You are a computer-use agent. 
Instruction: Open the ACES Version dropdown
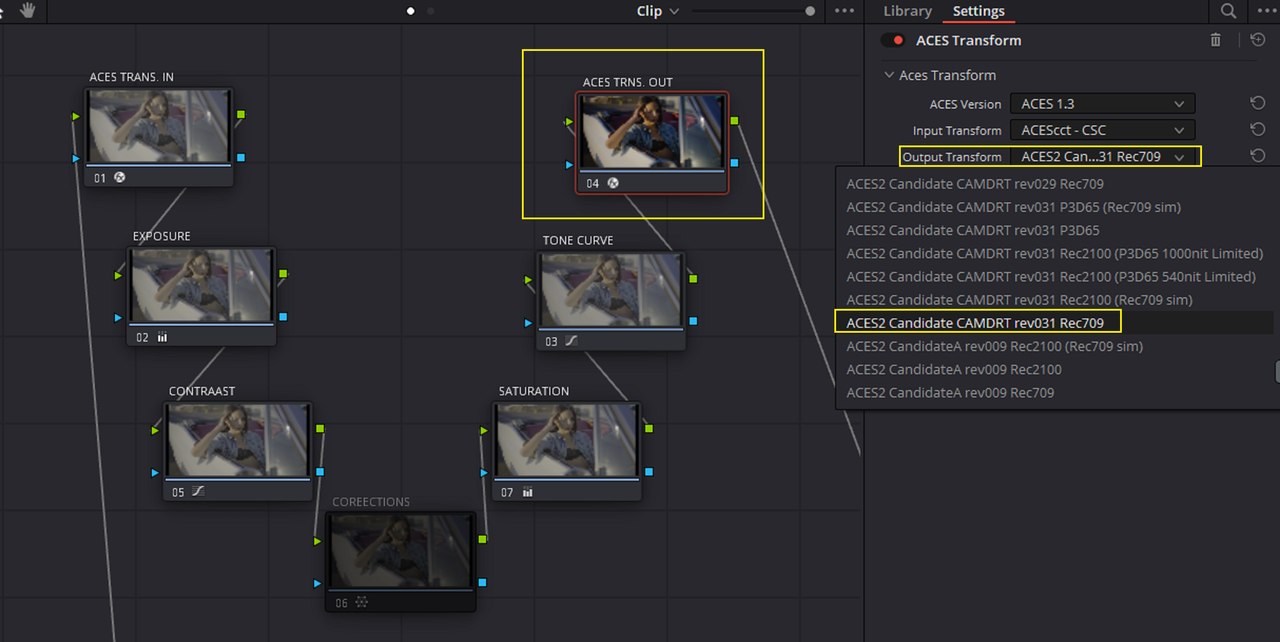[x=1102, y=104]
